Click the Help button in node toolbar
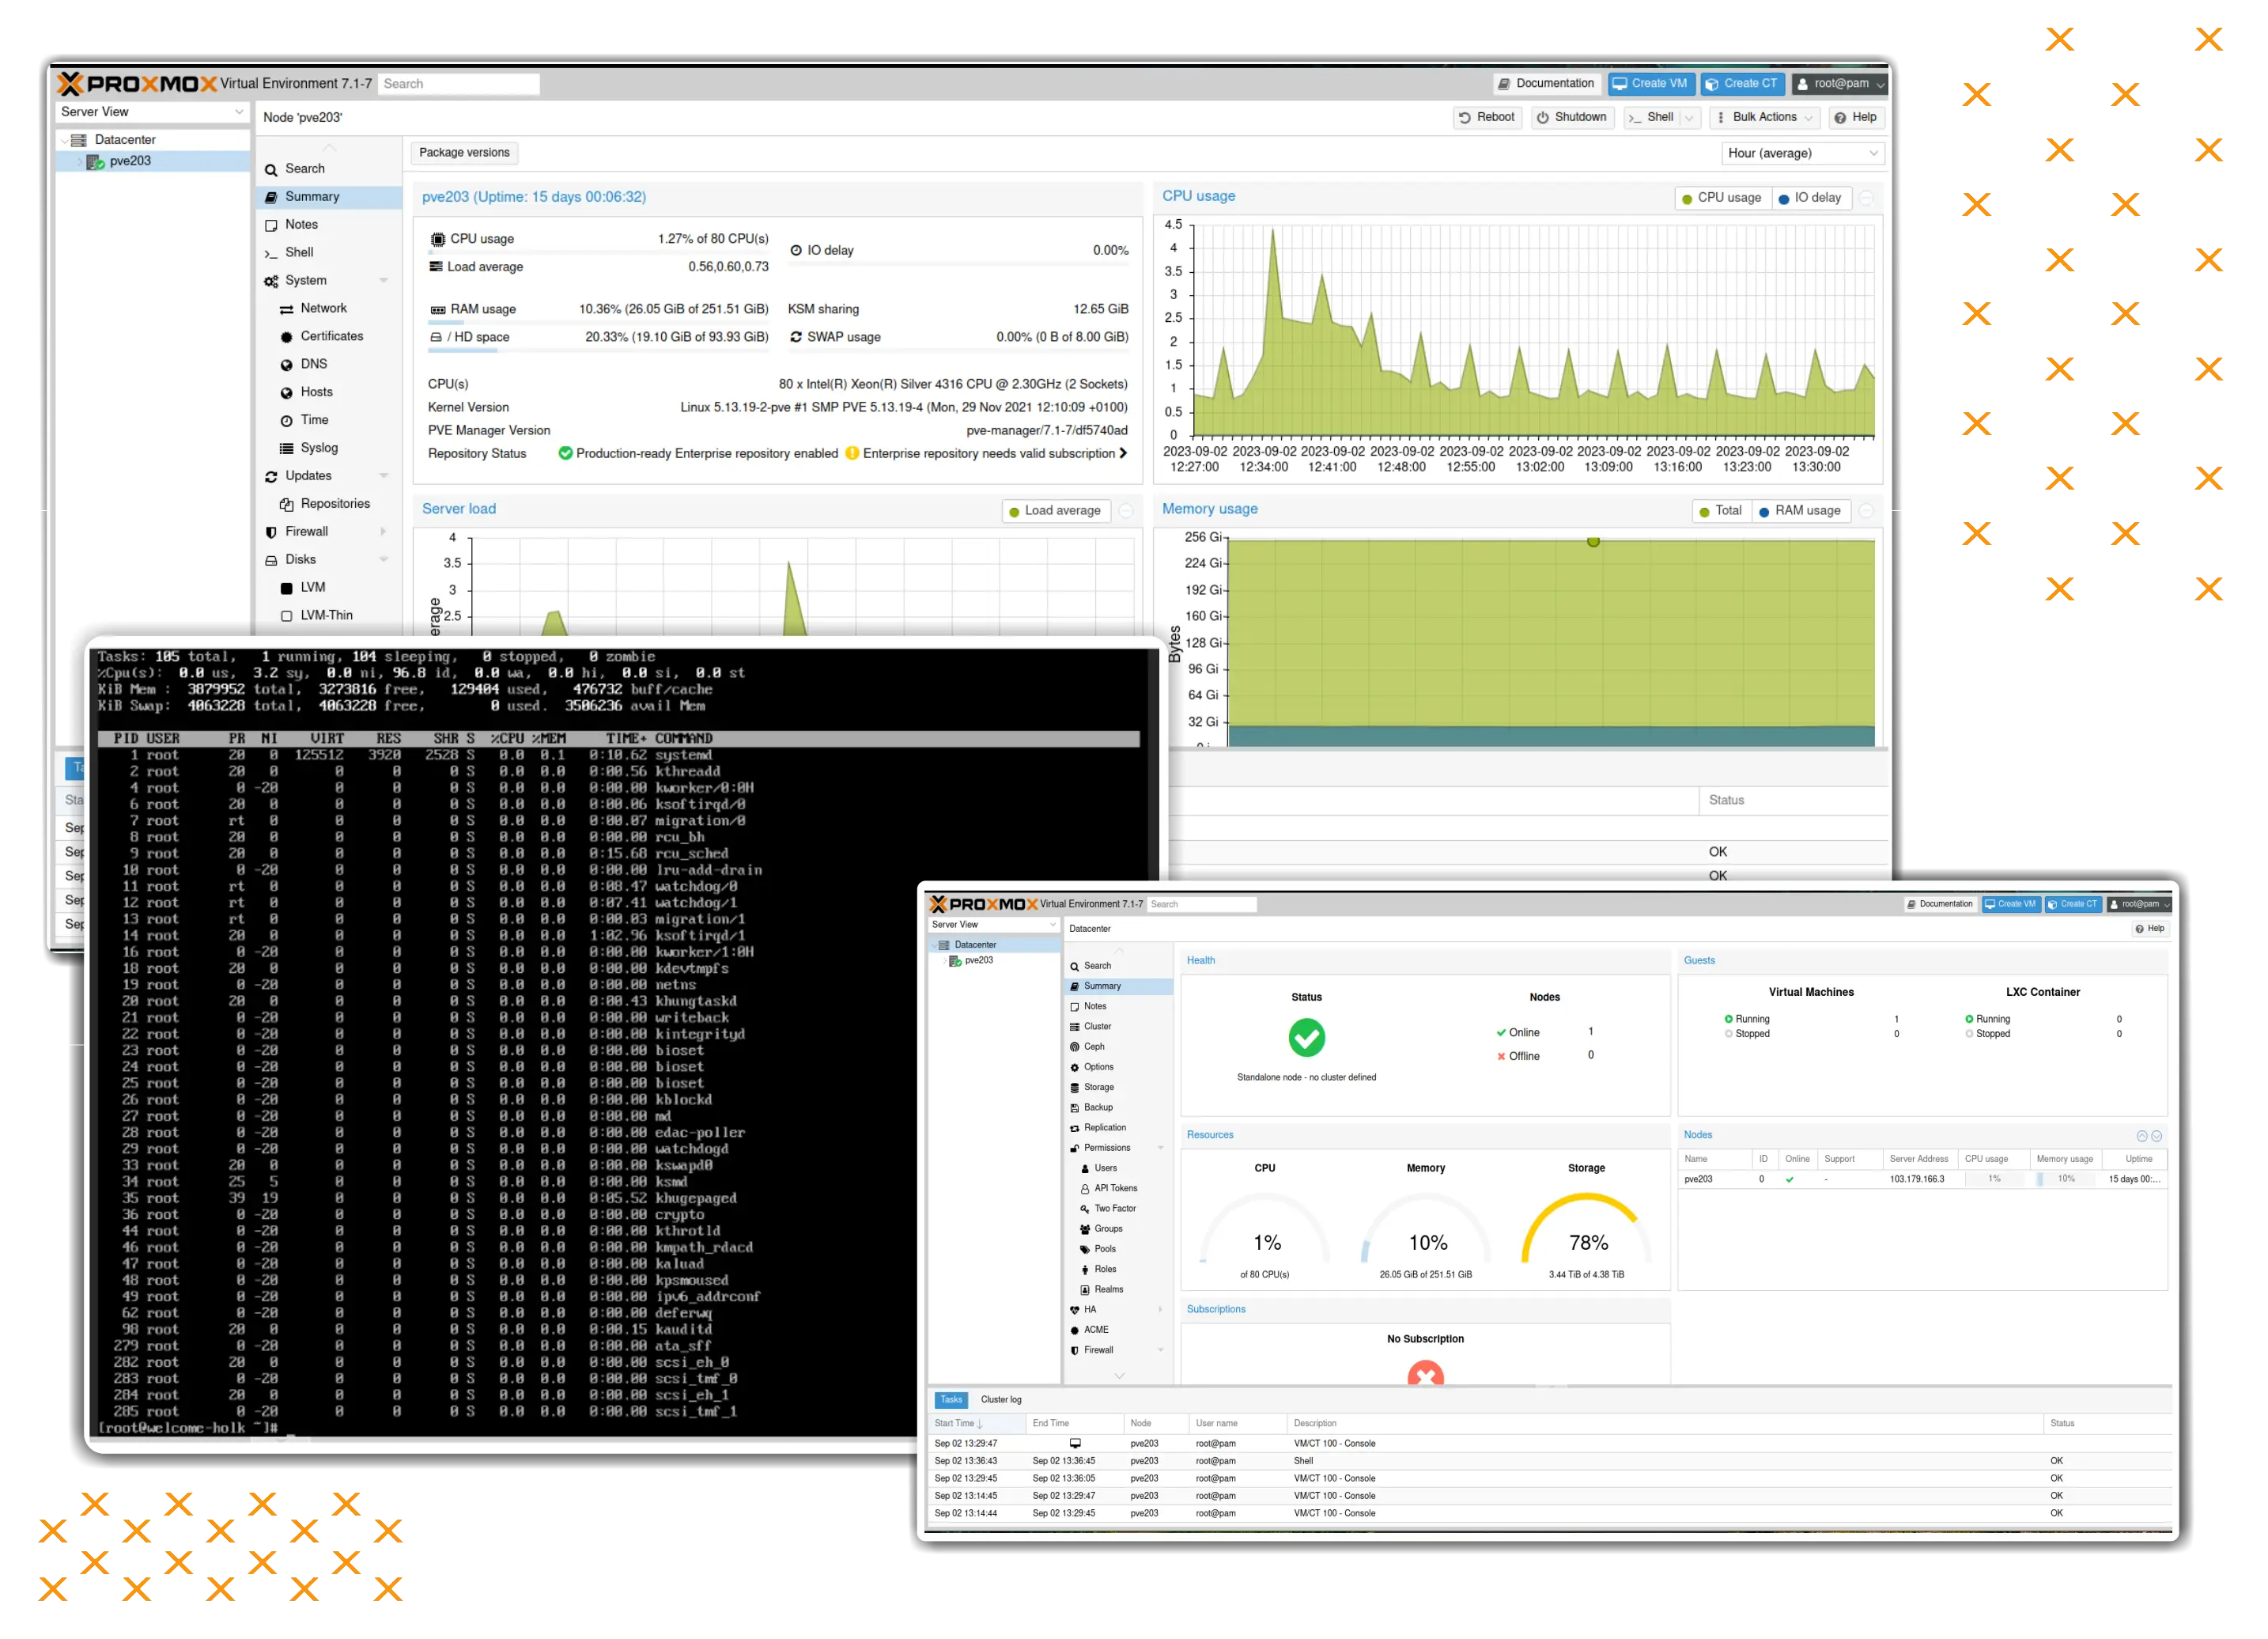This screenshot has width=2268, height=1639. click(1855, 117)
